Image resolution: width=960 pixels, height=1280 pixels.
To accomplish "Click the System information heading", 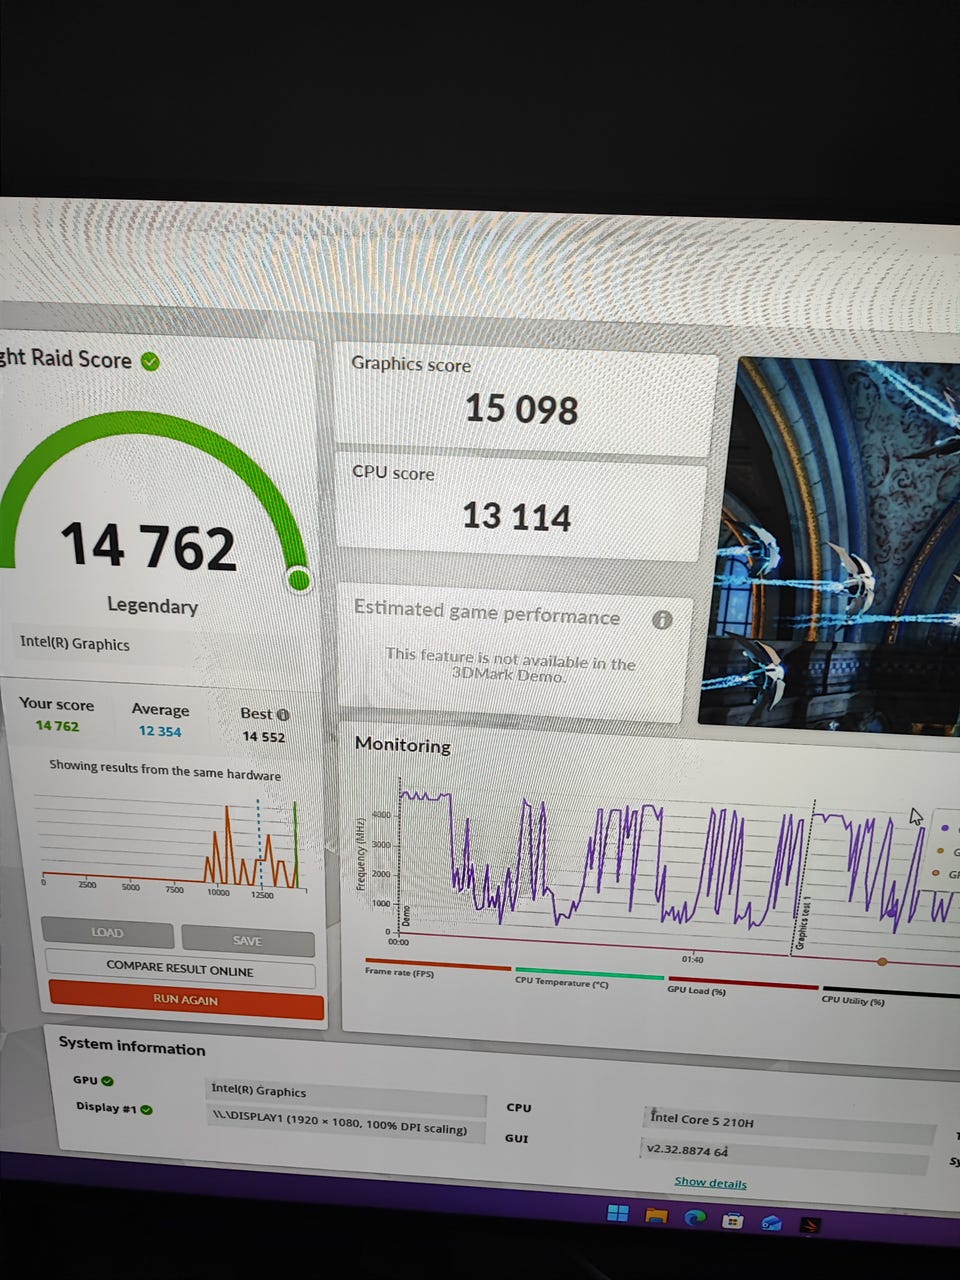I will (x=132, y=1046).
